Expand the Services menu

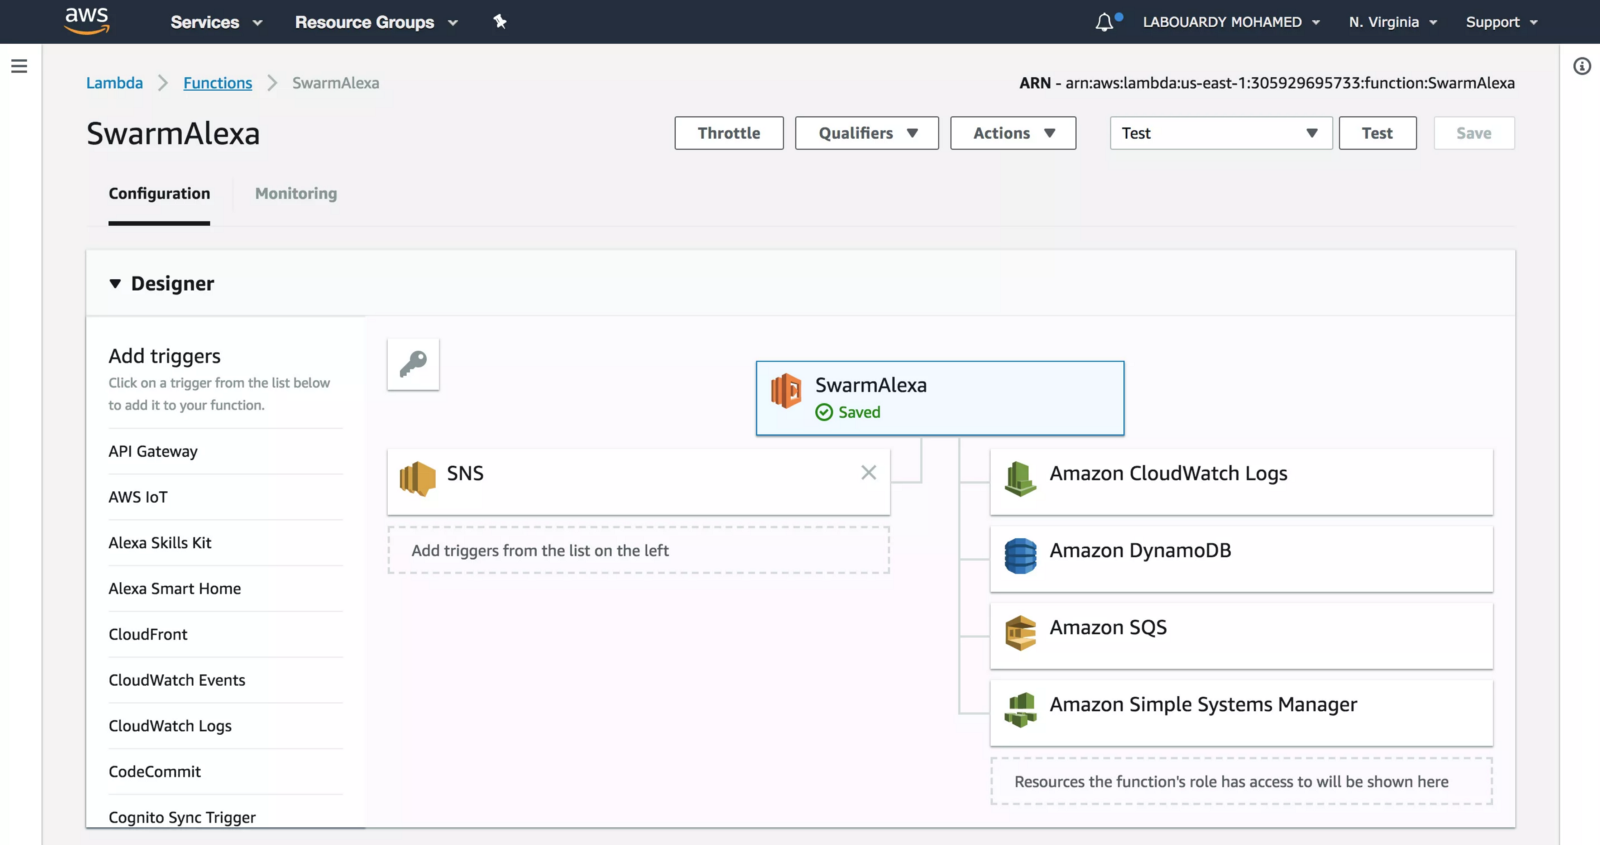tap(216, 22)
